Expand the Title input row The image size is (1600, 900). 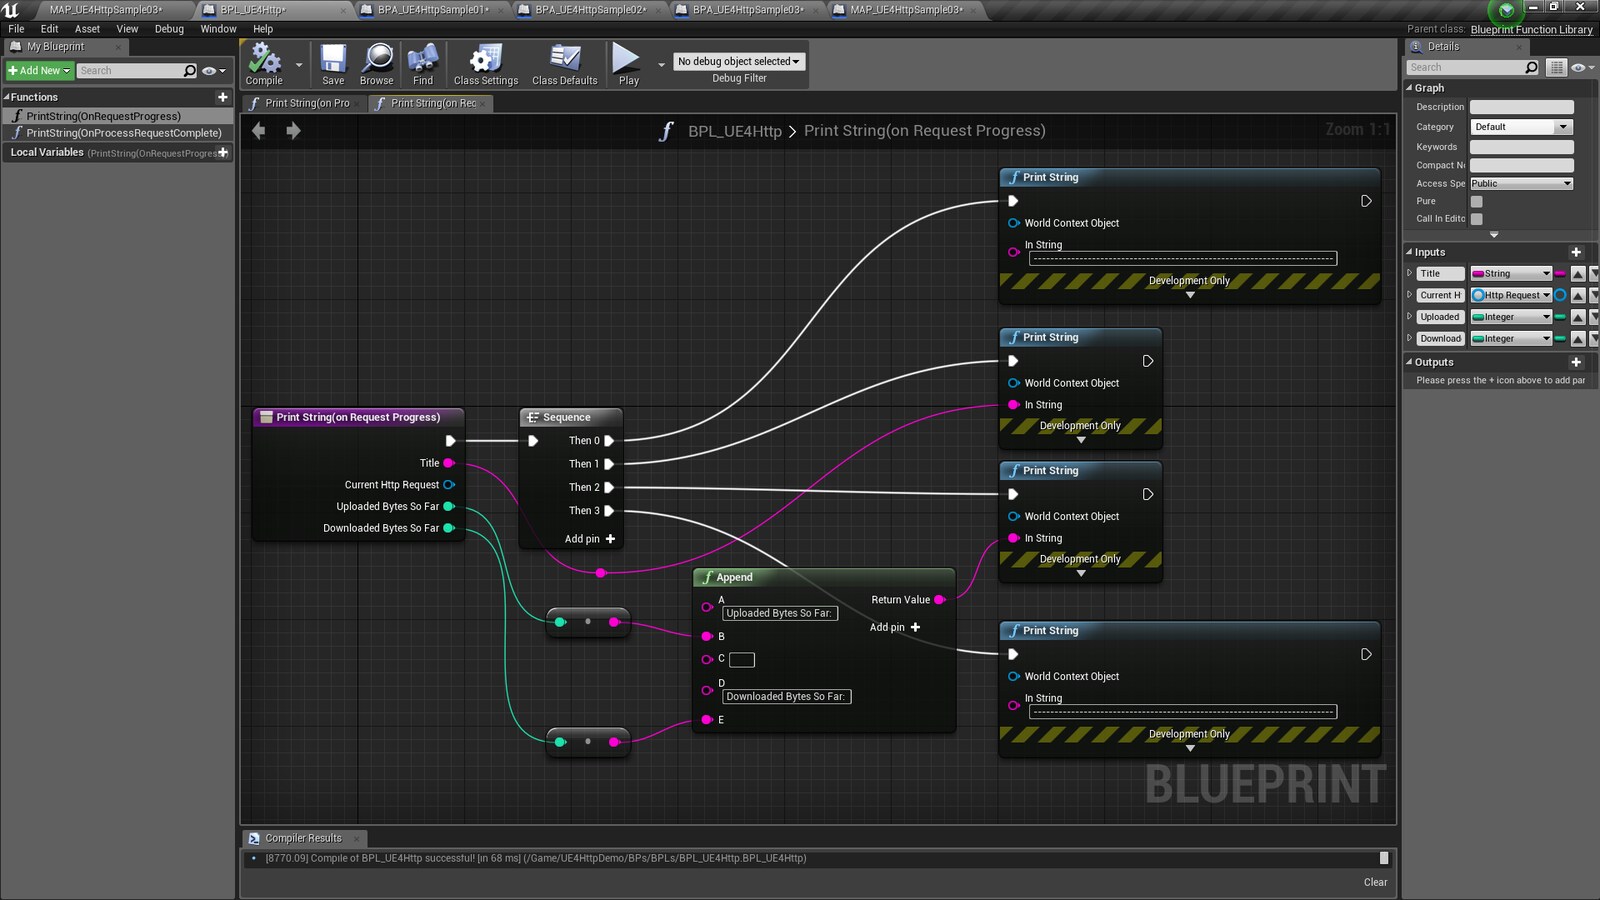pyautogui.click(x=1409, y=273)
